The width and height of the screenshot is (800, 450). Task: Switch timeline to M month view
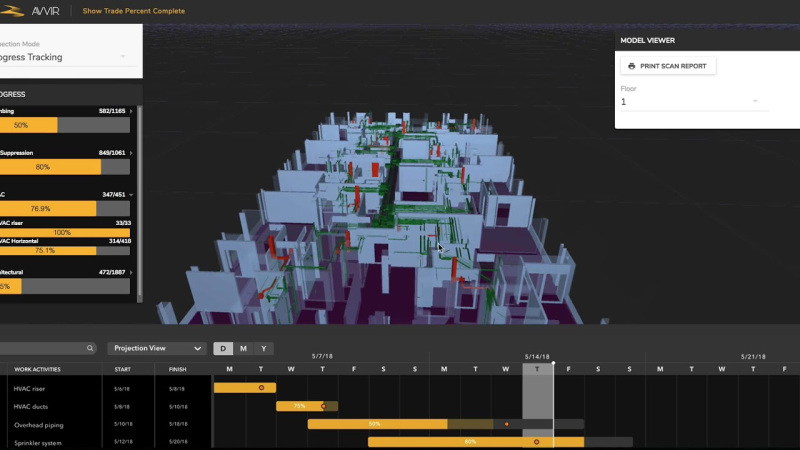(243, 348)
